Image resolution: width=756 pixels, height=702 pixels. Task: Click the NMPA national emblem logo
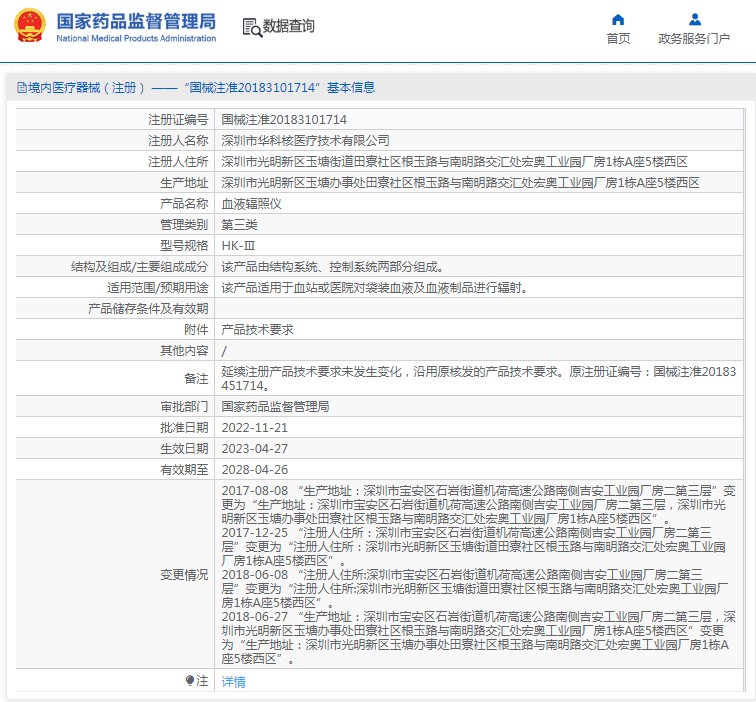[30, 25]
